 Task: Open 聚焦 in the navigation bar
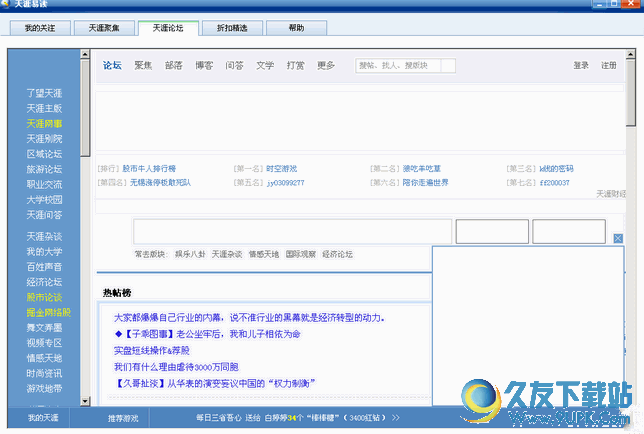pos(143,65)
